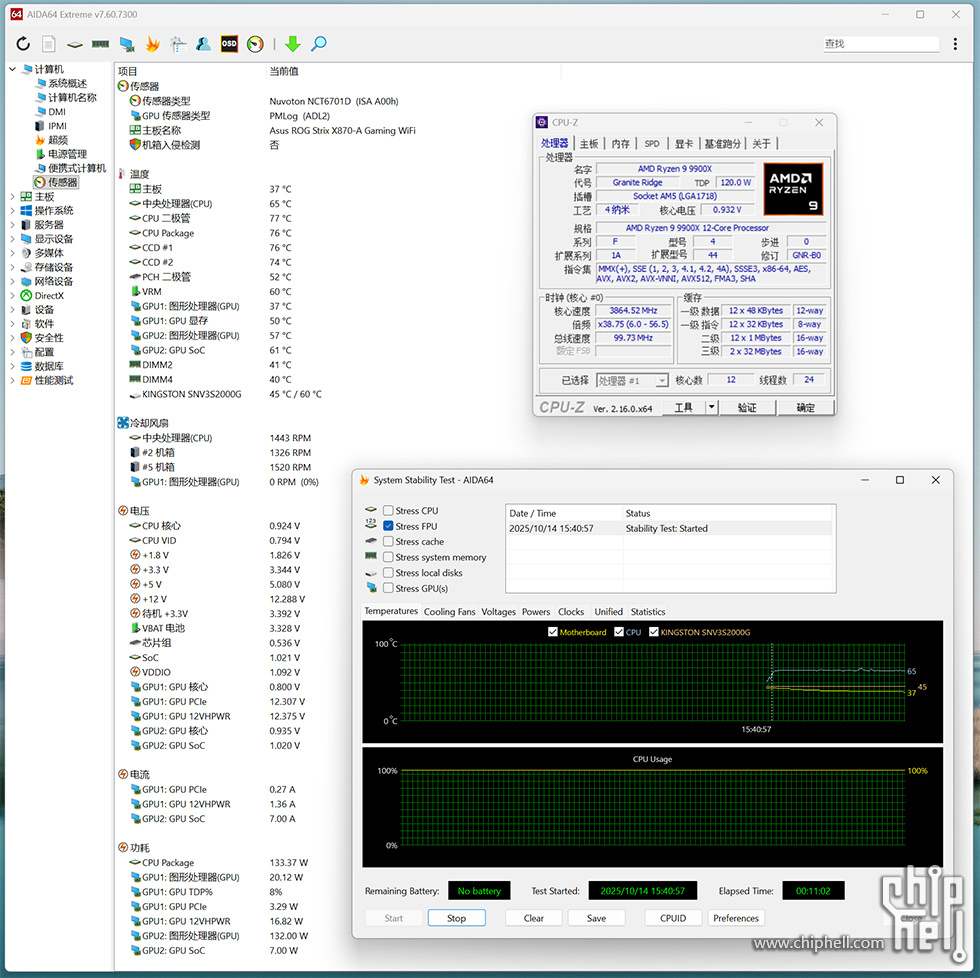Click the Preferences button
The image size is (980, 978).
point(736,918)
